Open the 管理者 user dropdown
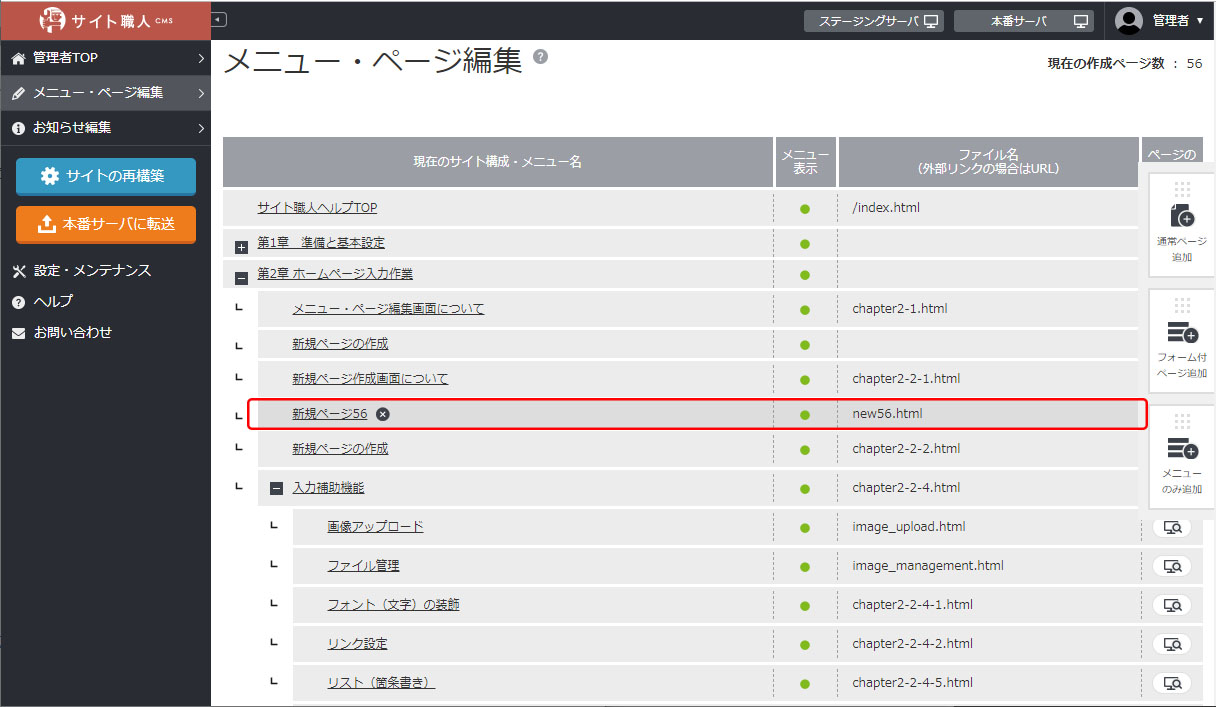The height and width of the screenshot is (707, 1216). tap(1160, 20)
